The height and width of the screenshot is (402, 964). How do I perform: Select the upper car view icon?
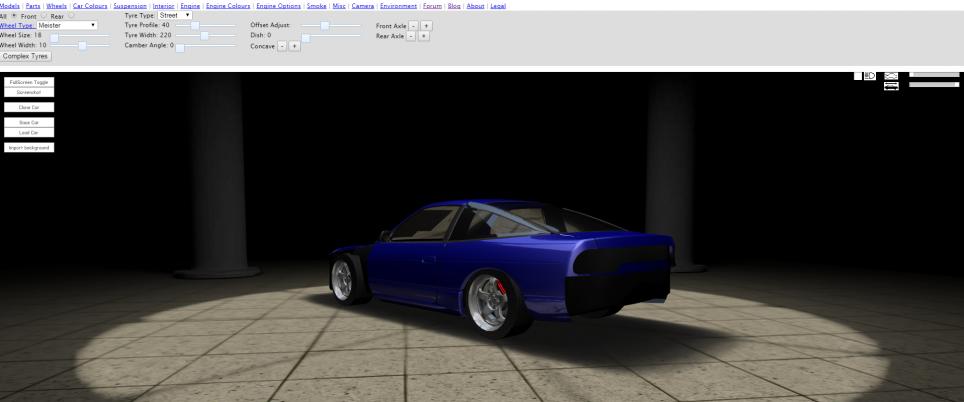coord(891,76)
